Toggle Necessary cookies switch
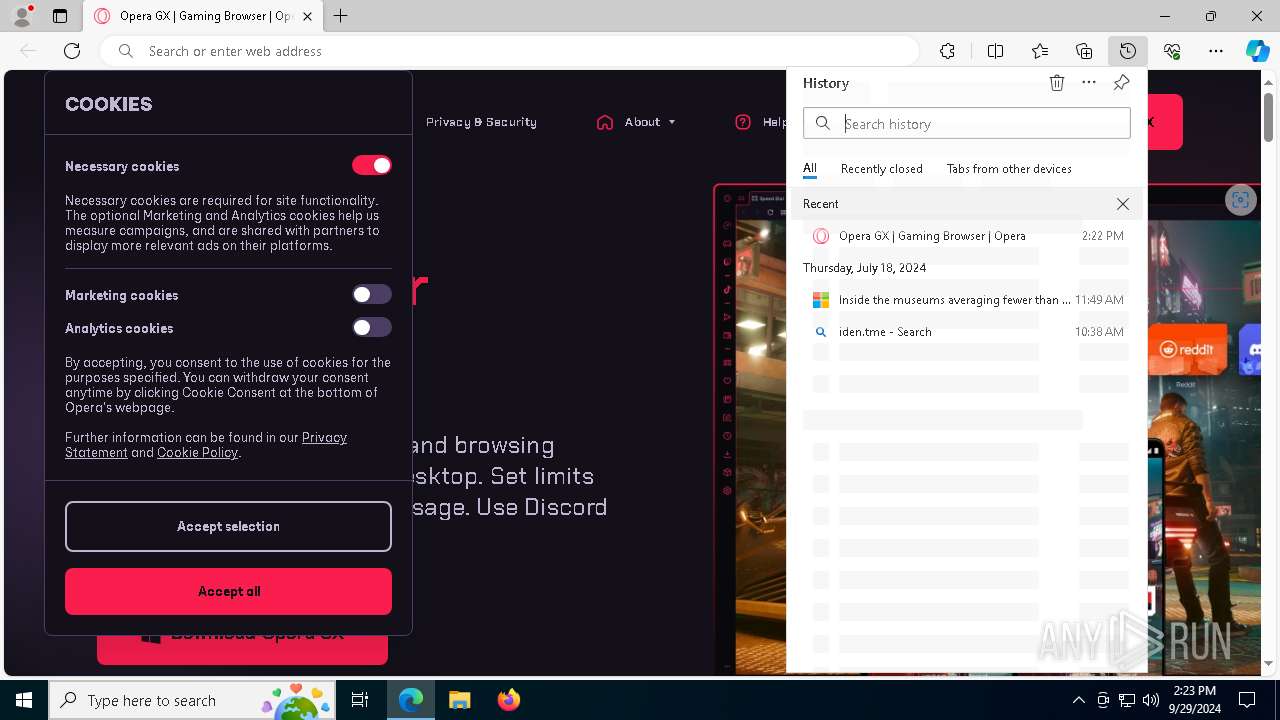This screenshot has width=1280, height=720. click(x=372, y=165)
